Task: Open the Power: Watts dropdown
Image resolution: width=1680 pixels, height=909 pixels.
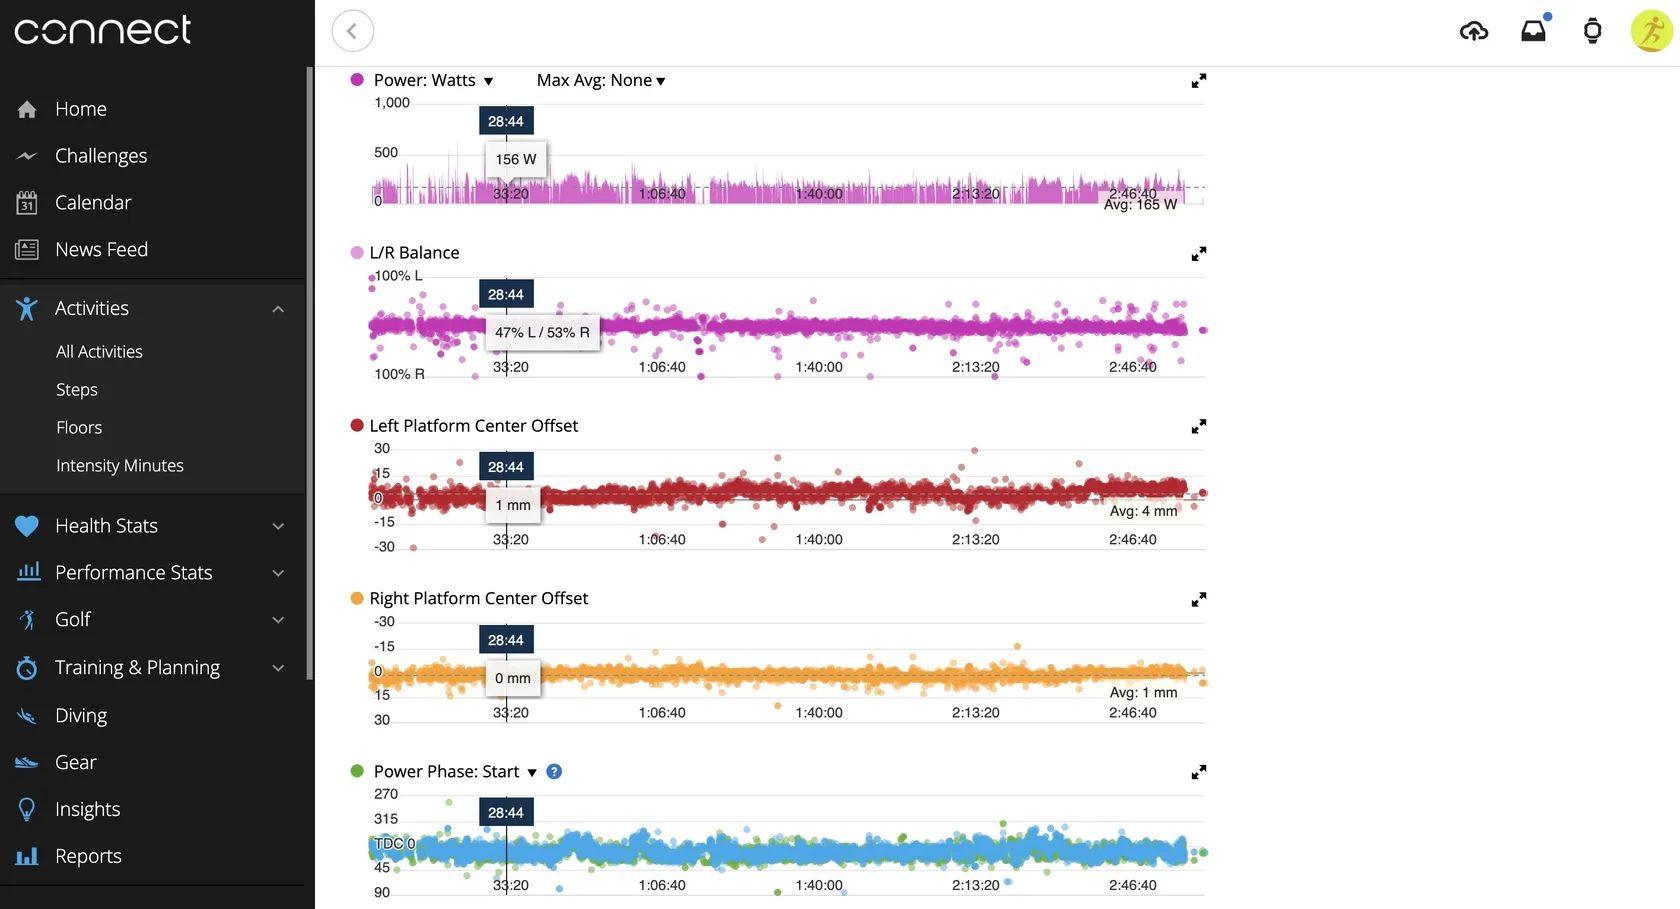Action: click(x=433, y=80)
